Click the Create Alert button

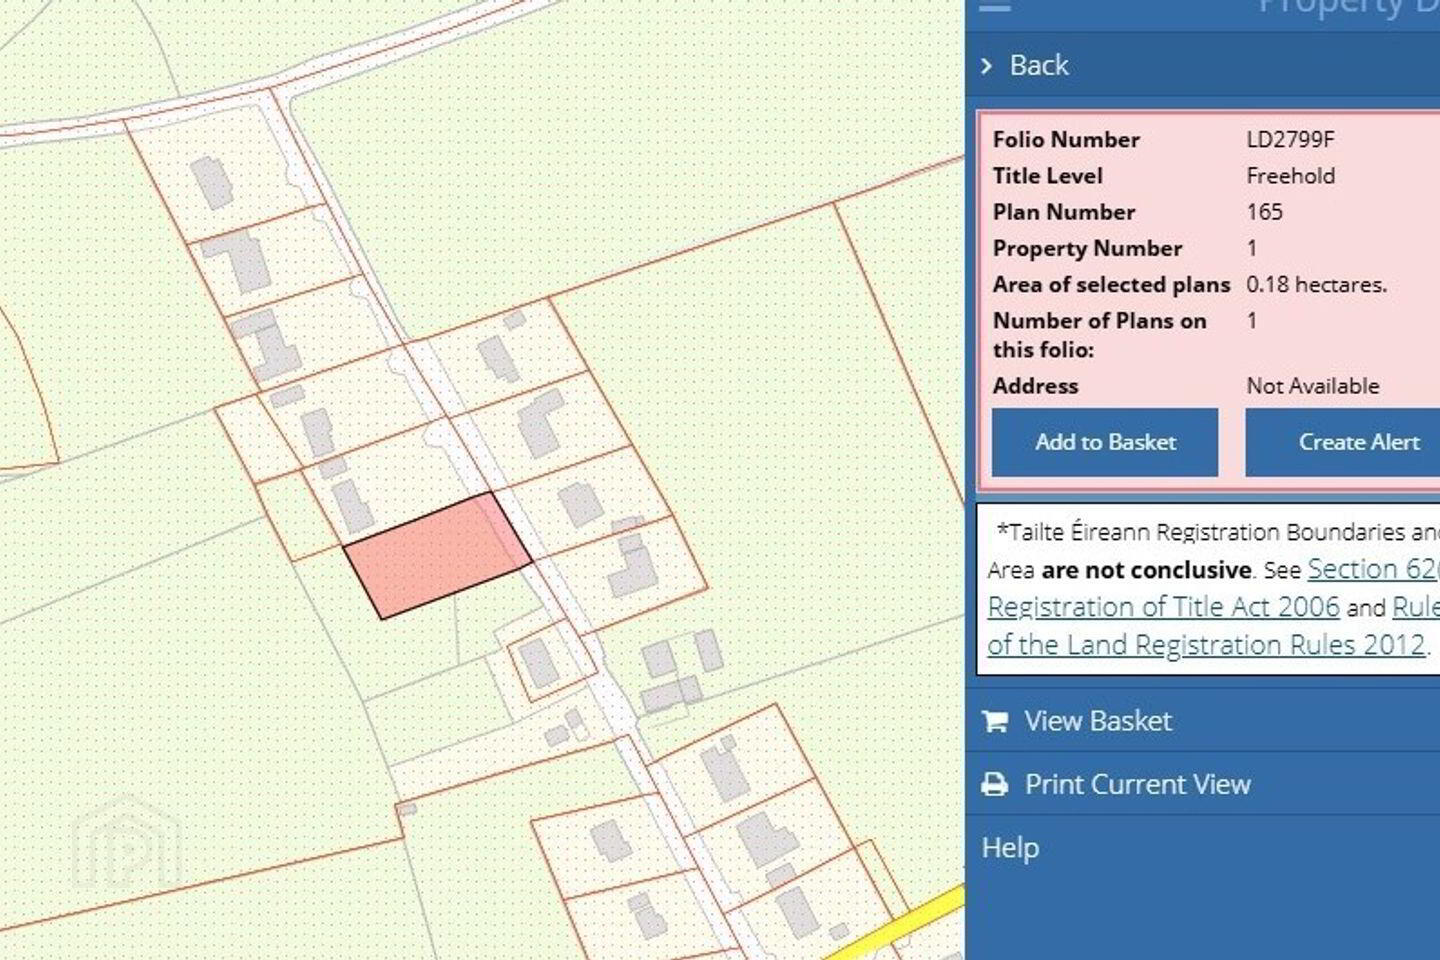coord(1343,442)
